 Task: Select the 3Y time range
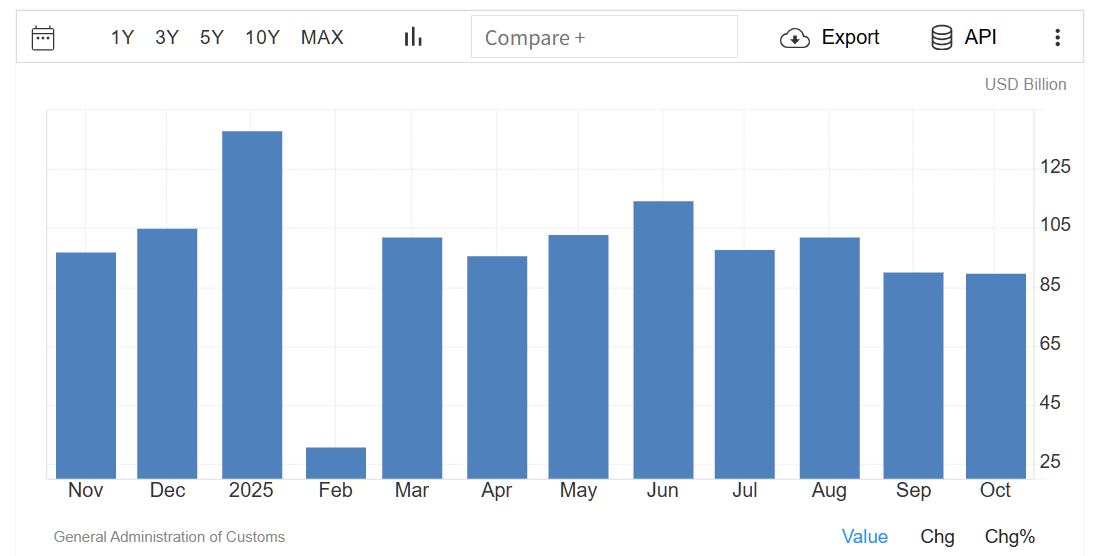(x=167, y=38)
